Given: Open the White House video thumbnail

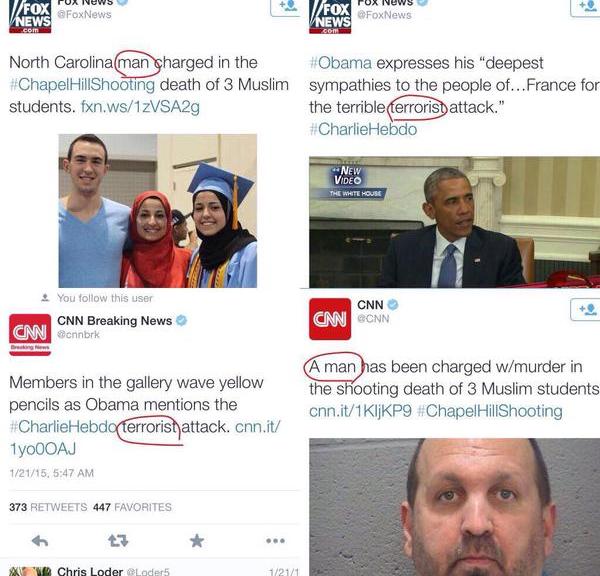Looking at the screenshot, I should click(x=455, y=222).
